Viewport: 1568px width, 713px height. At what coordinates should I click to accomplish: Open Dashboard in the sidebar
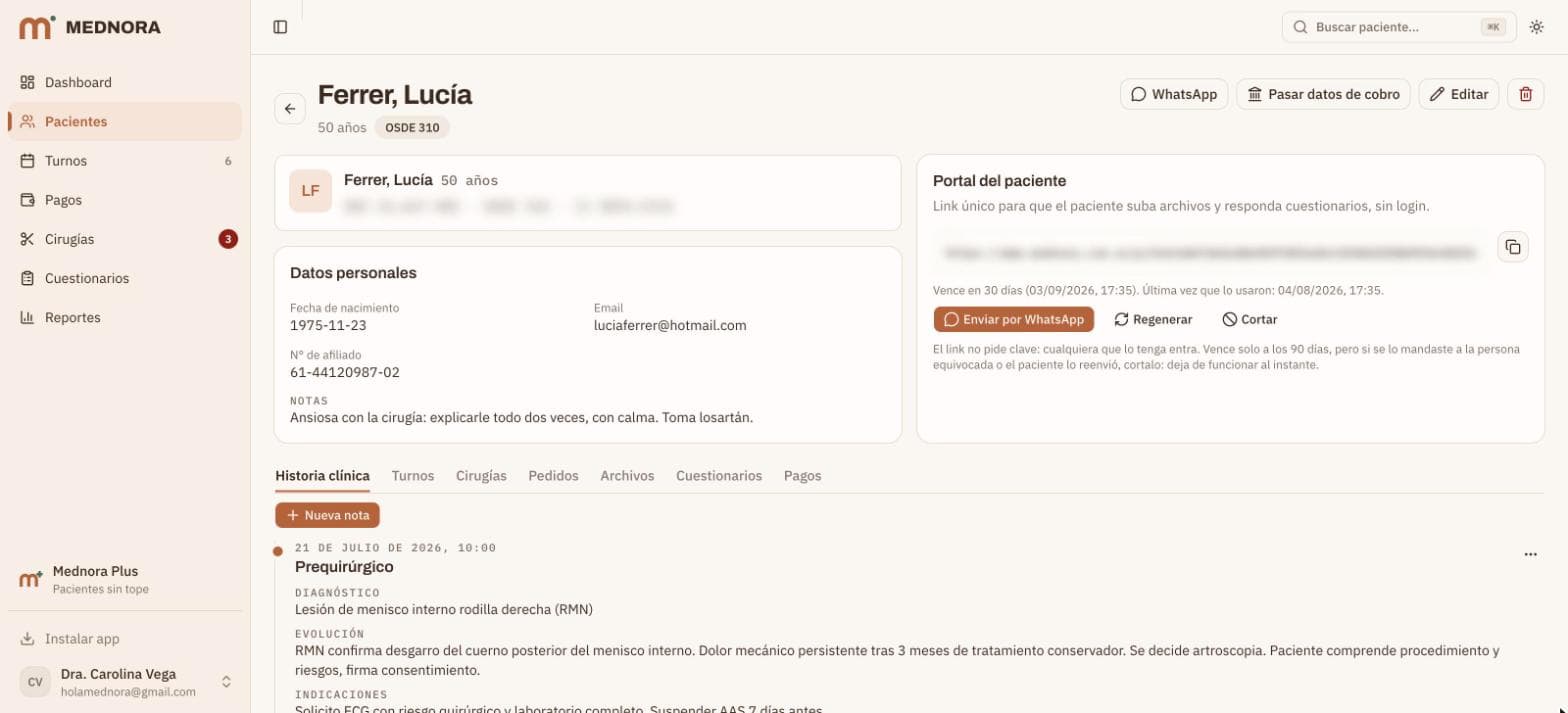pyautogui.click(x=125, y=82)
